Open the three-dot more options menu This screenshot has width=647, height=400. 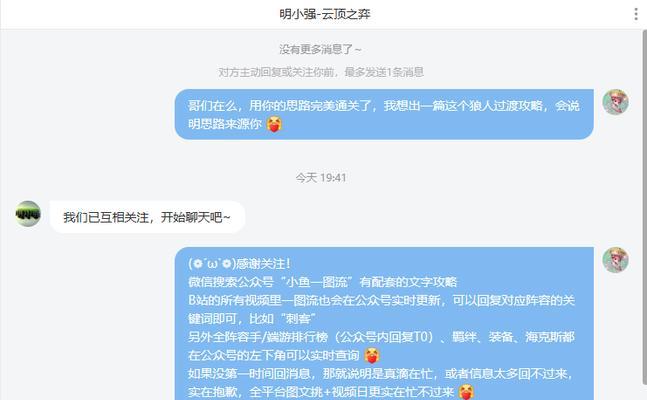(x=635, y=14)
